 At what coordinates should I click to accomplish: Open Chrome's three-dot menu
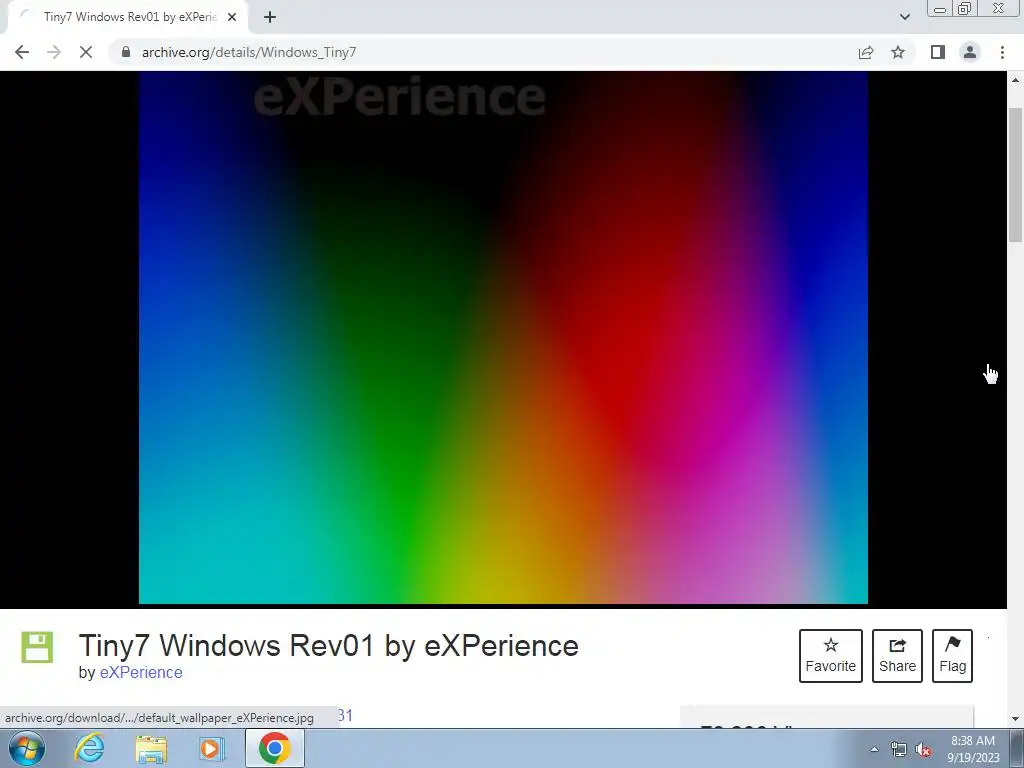(x=1002, y=52)
